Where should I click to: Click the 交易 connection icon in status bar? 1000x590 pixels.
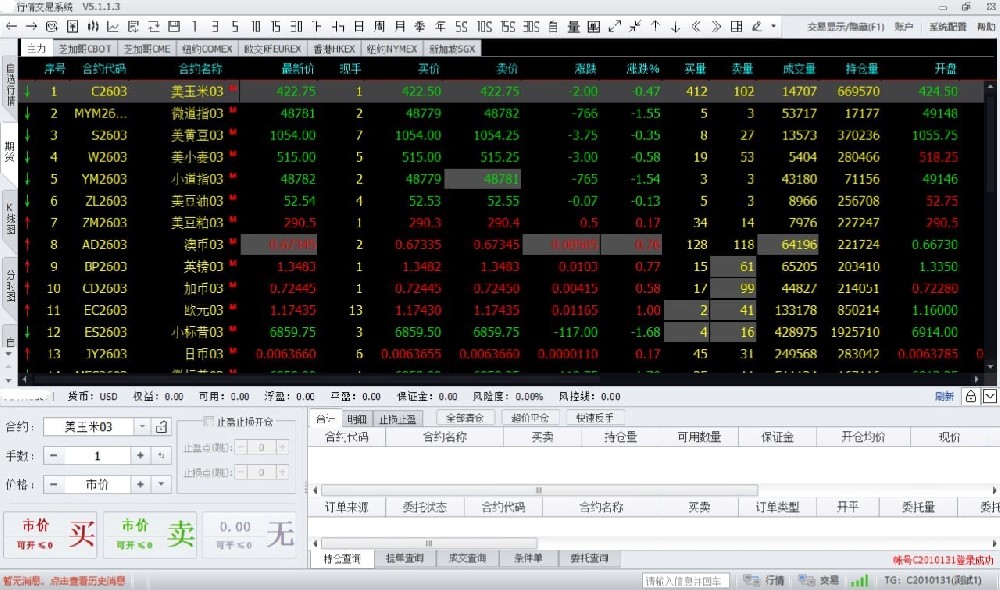point(806,580)
